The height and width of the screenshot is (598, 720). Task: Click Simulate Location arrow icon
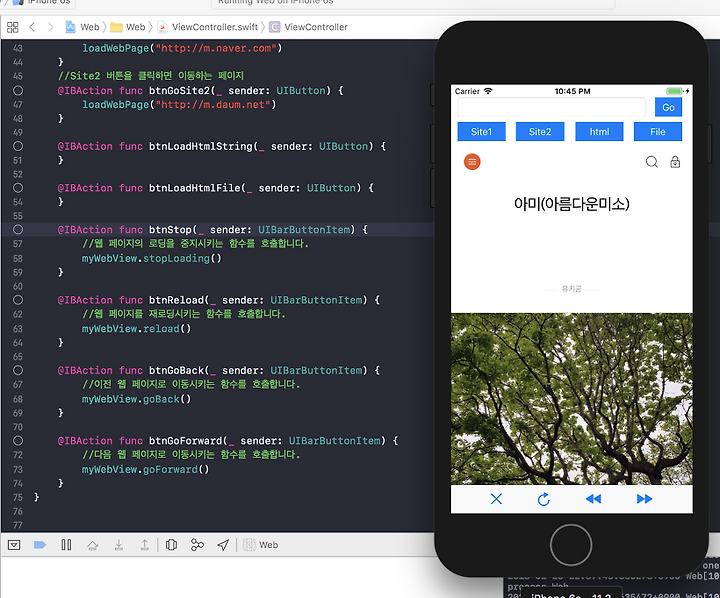223,545
